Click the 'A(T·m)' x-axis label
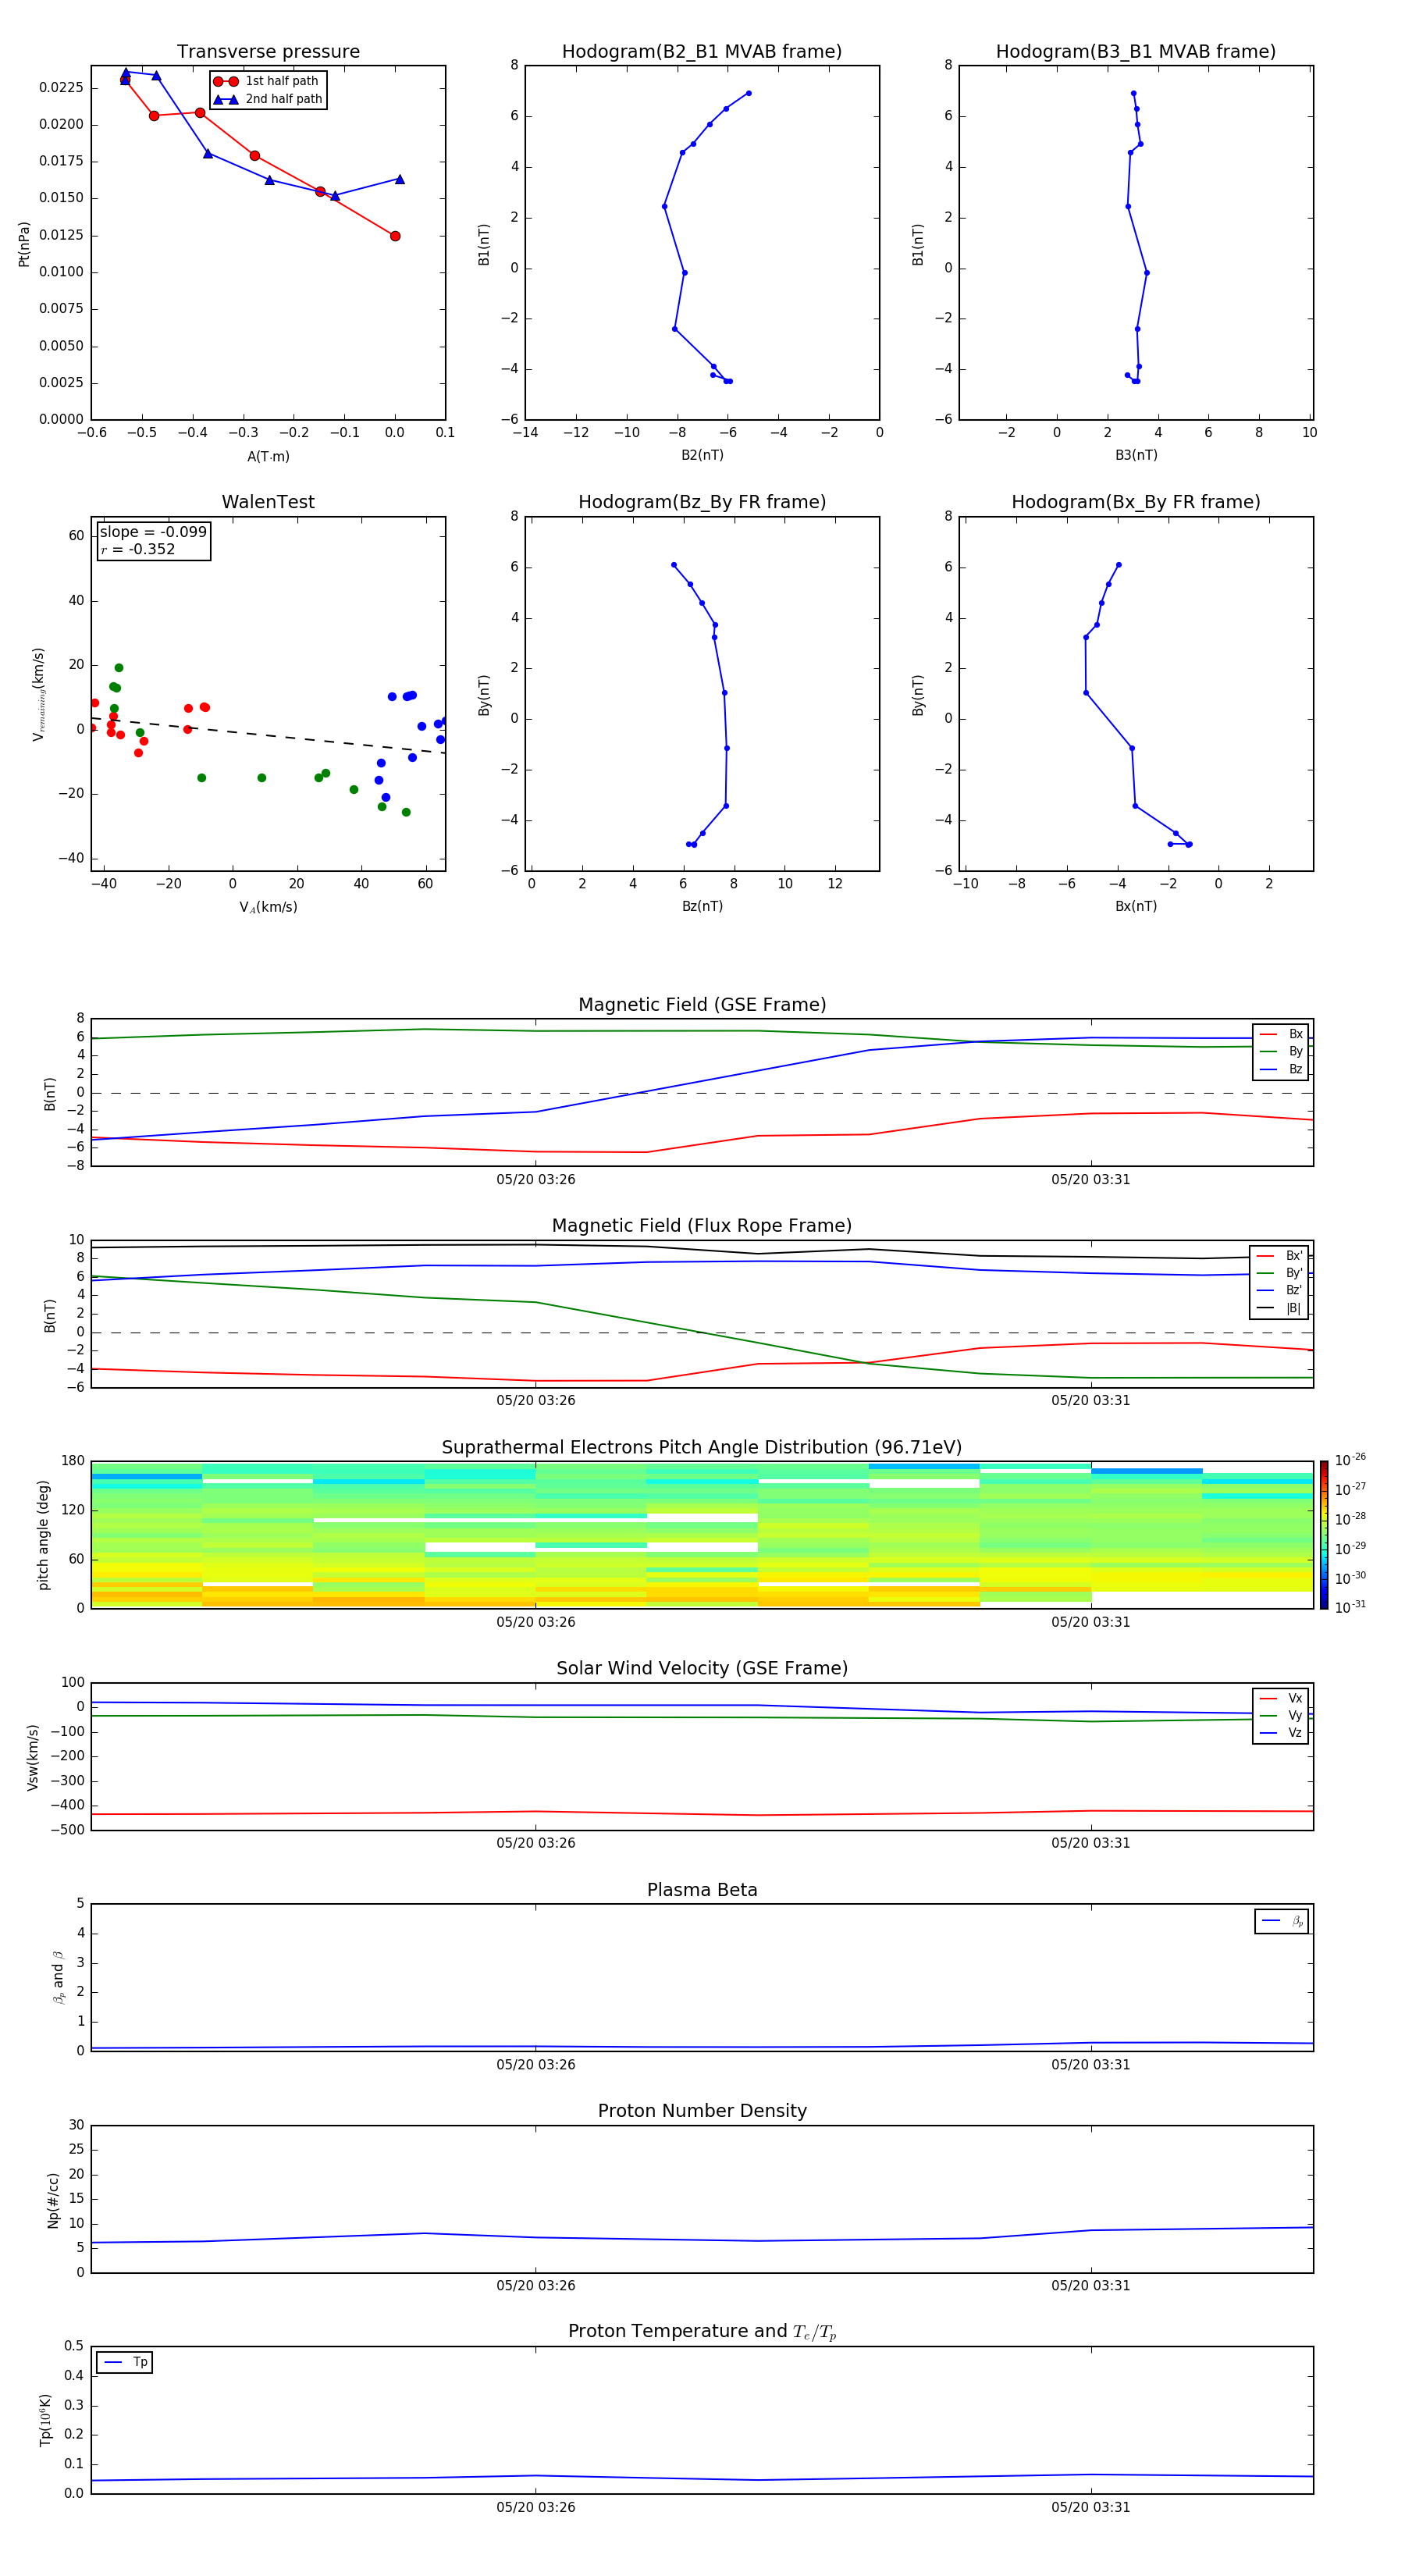The height and width of the screenshot is (2576, 1405). [x=268, y=456]
